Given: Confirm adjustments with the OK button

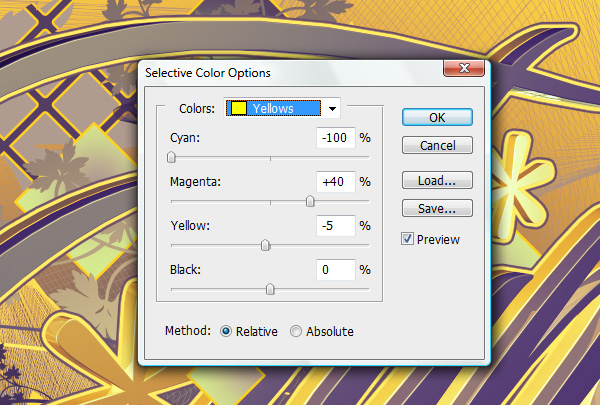Looking at the screenshot, I should pos(436,117).
